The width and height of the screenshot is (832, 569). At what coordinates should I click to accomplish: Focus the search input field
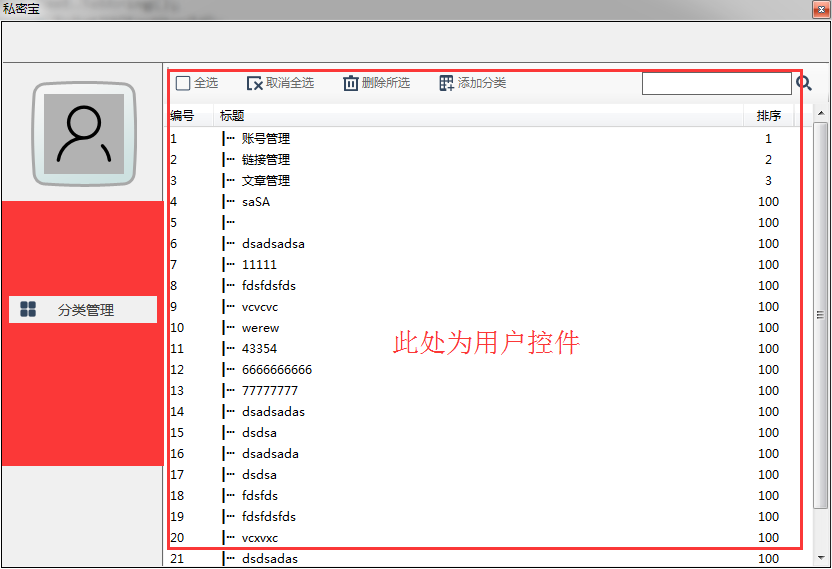(717, 84)
